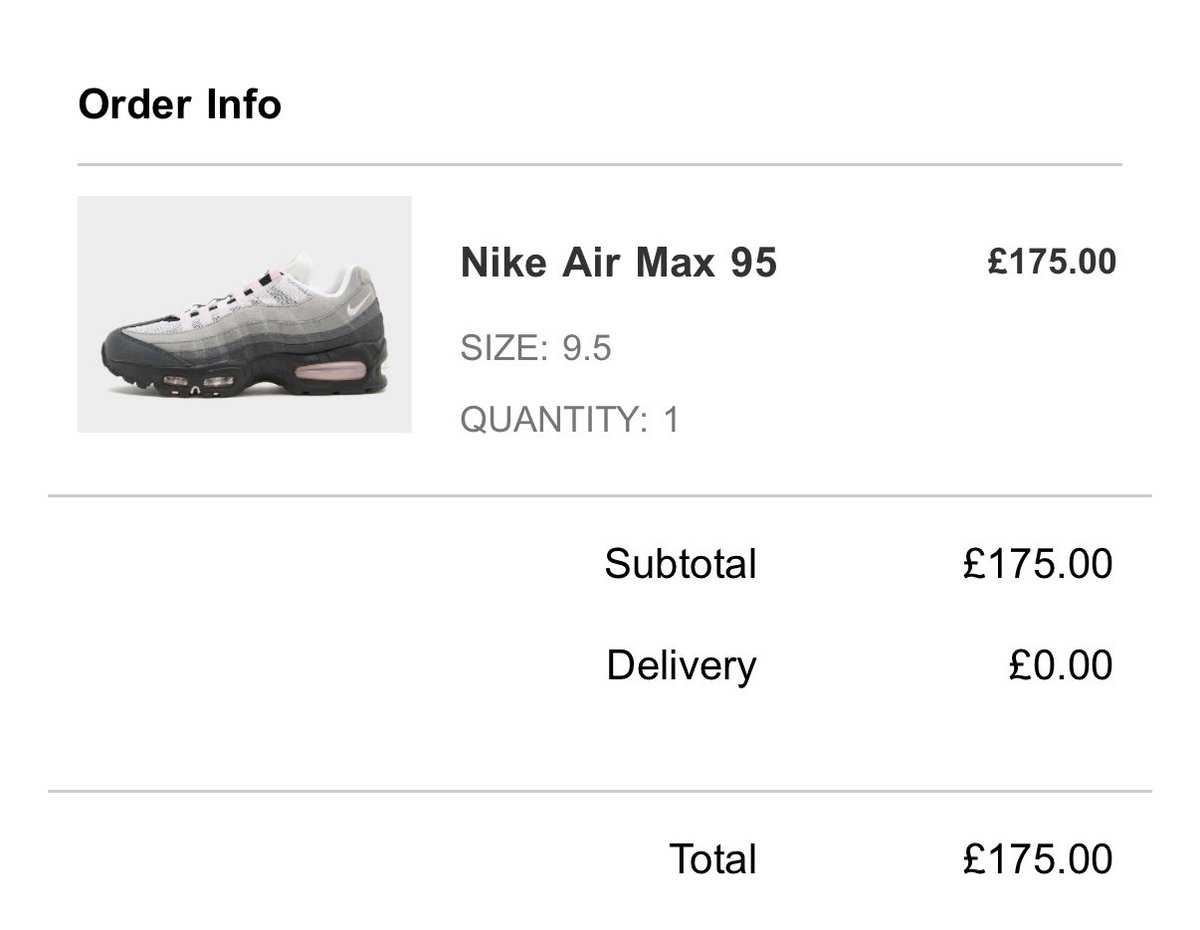Viewport: 1200px width, 930px height.
Task: Click the Total amount £175.00
Action: (1037, 859)
